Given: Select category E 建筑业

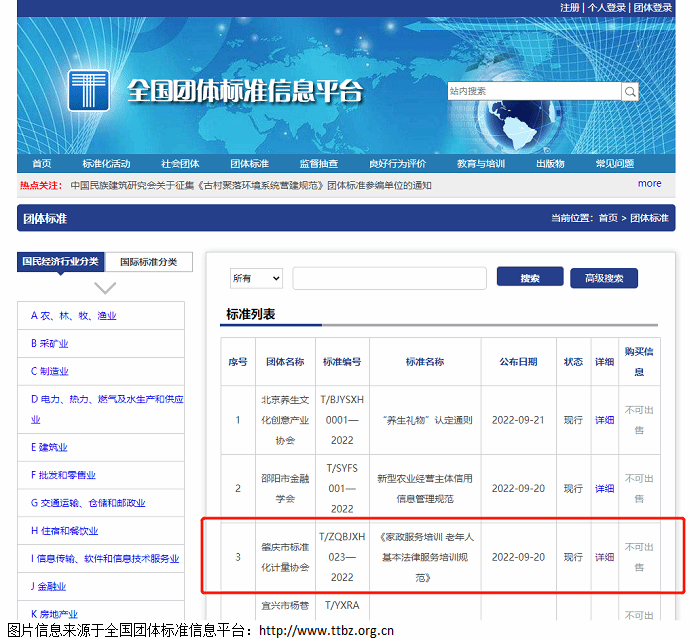Looking at the screenshot, I should 49,447.
